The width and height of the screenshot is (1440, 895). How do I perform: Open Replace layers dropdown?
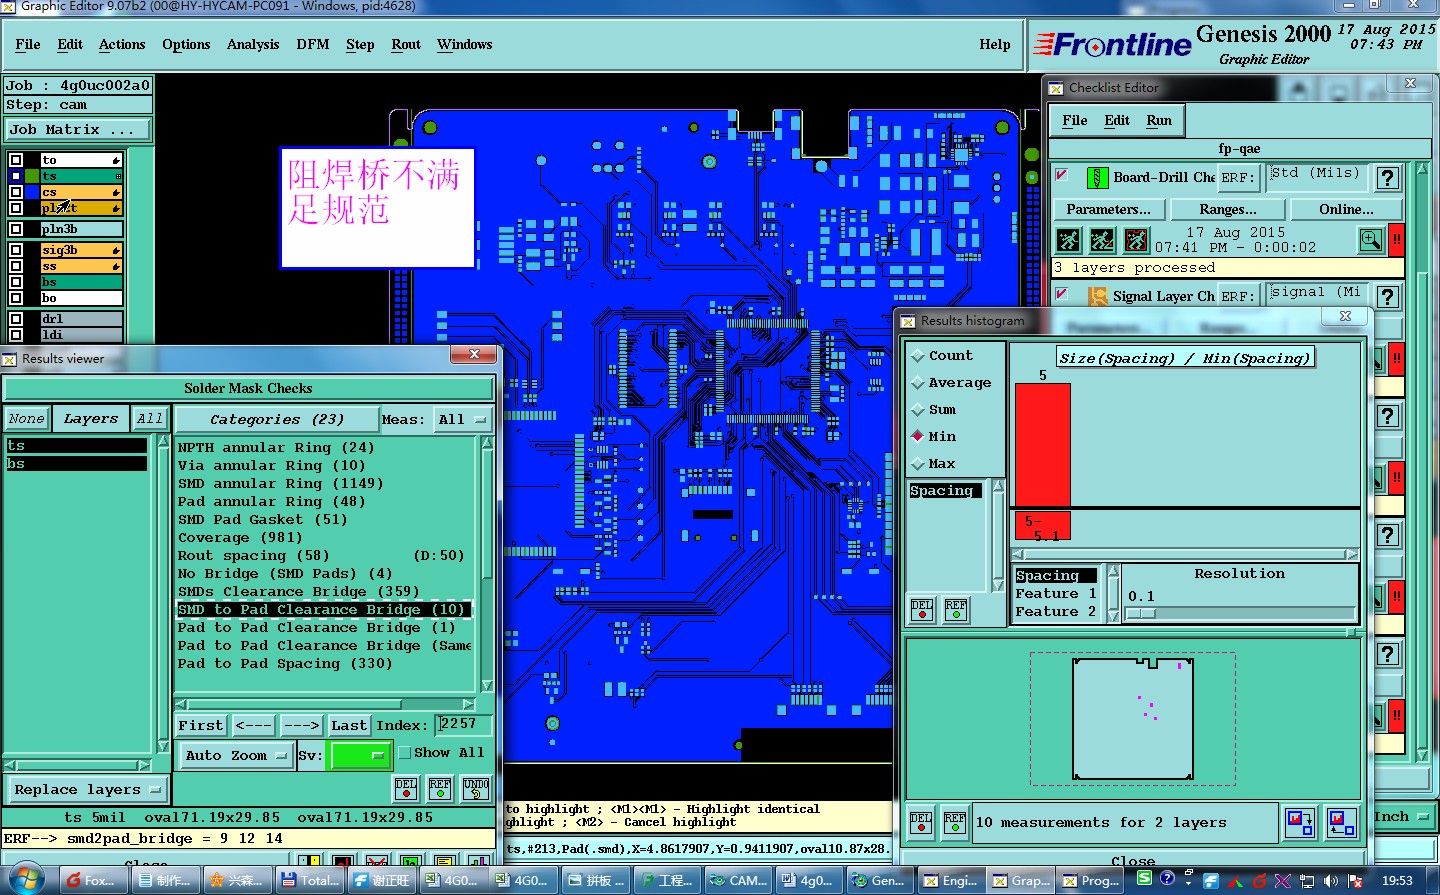coord(87,790)
